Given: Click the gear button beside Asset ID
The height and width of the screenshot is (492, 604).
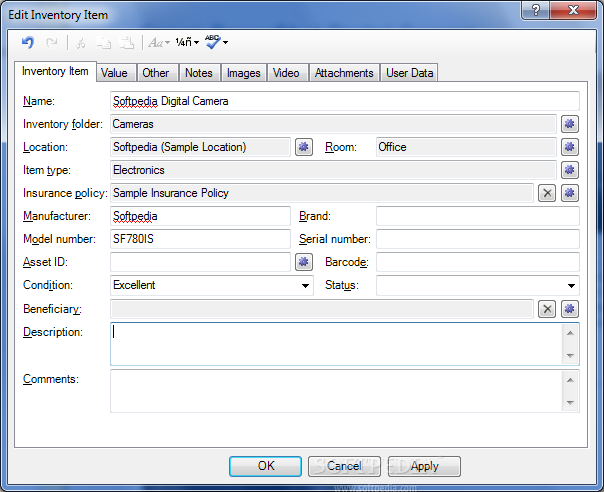Looking at the screenshot, I should coord(304,262).
